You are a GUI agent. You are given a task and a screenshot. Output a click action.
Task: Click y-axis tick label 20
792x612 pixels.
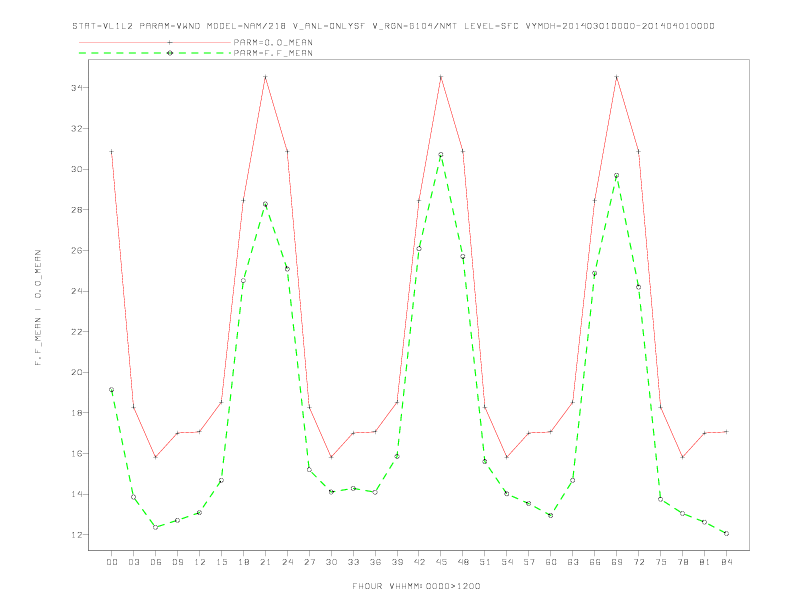coord(77,372)
